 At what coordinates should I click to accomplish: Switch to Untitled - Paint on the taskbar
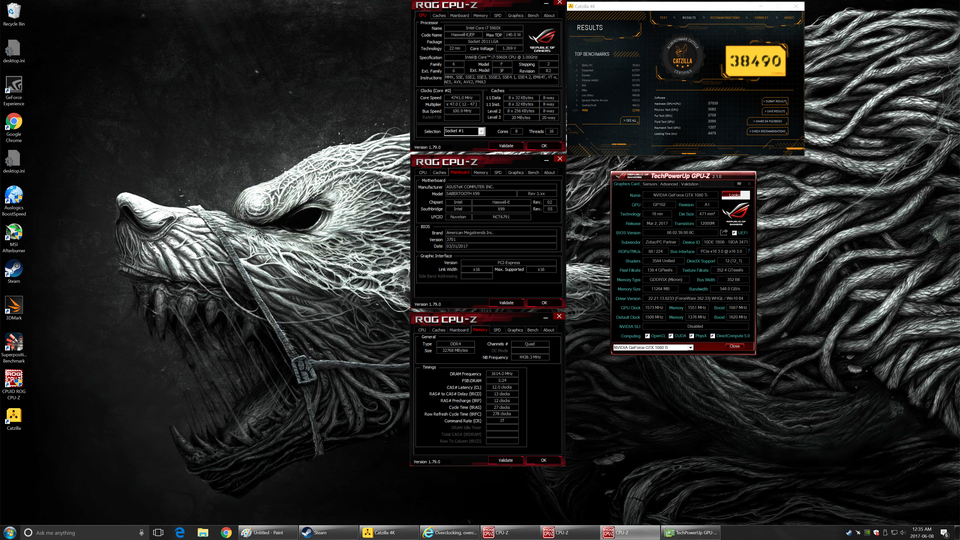[x=267, y=533]
